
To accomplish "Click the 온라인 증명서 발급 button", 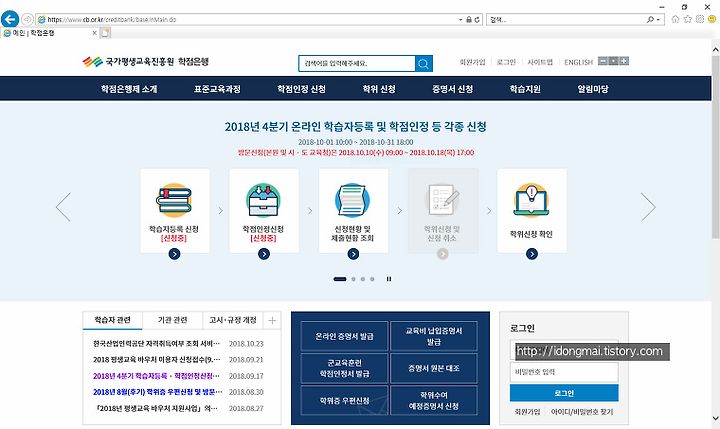I will [x=344, y=336].
